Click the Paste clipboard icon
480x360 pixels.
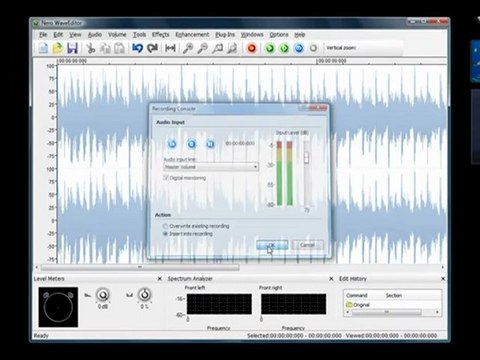point(119,48)
